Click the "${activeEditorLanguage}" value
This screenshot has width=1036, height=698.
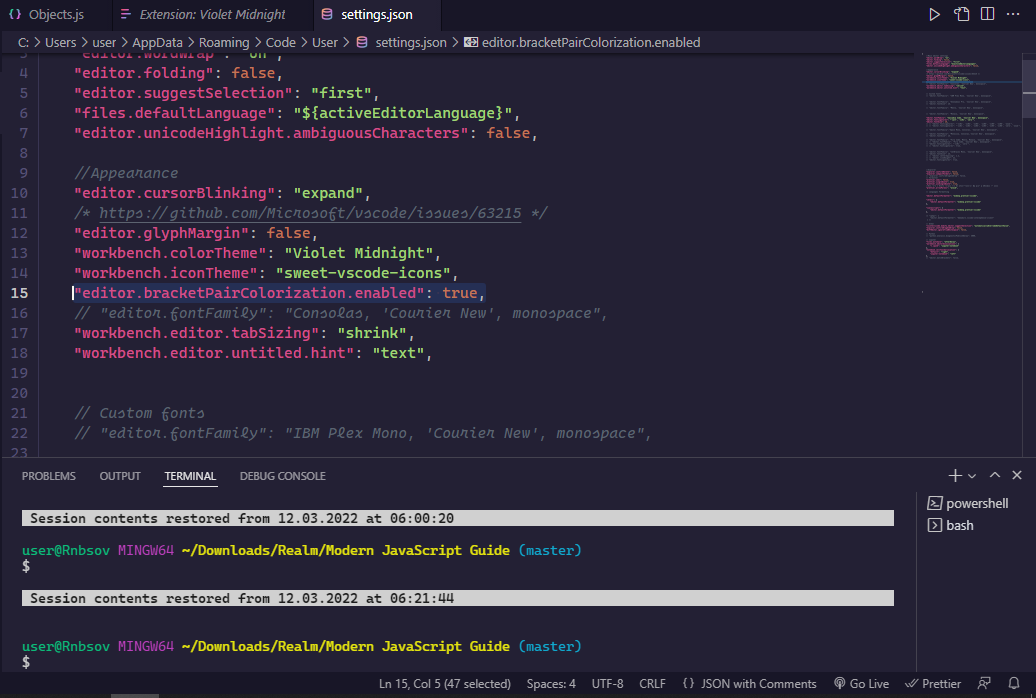pyautogui.click(x=403, y=113)
